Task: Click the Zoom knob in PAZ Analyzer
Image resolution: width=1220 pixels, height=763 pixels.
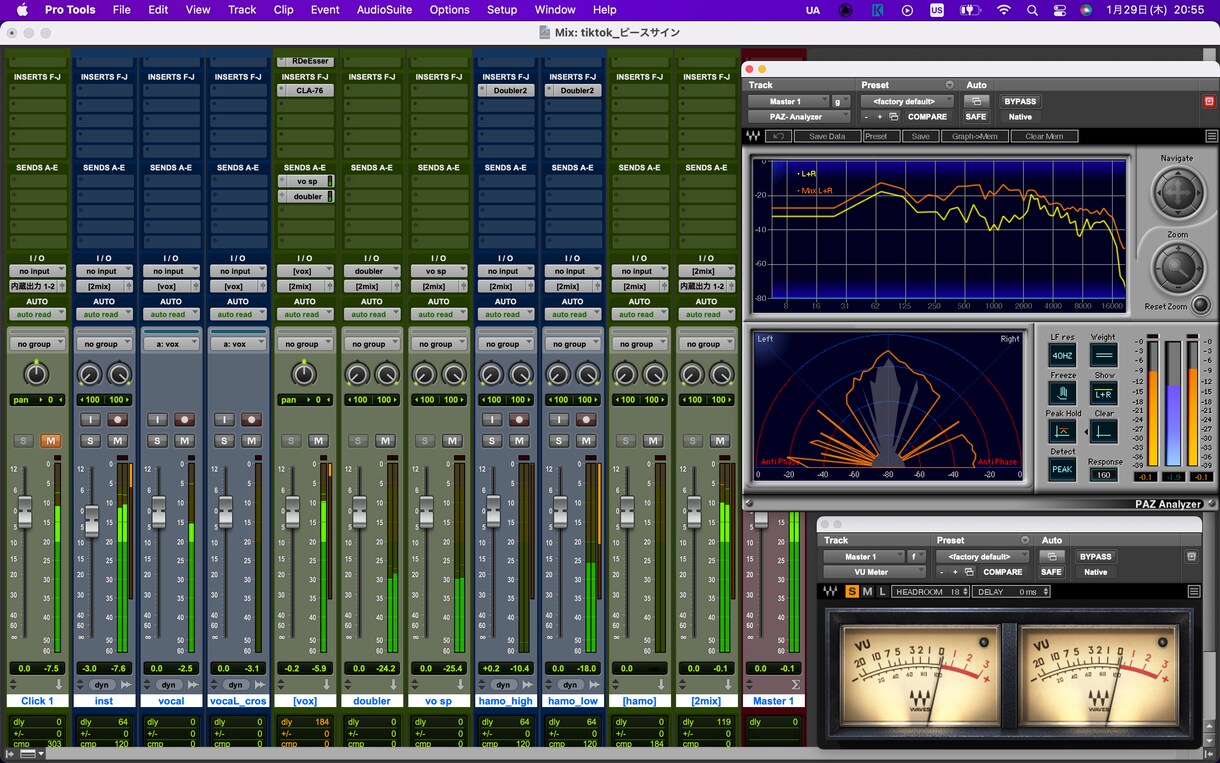Action: (1178, 268)
